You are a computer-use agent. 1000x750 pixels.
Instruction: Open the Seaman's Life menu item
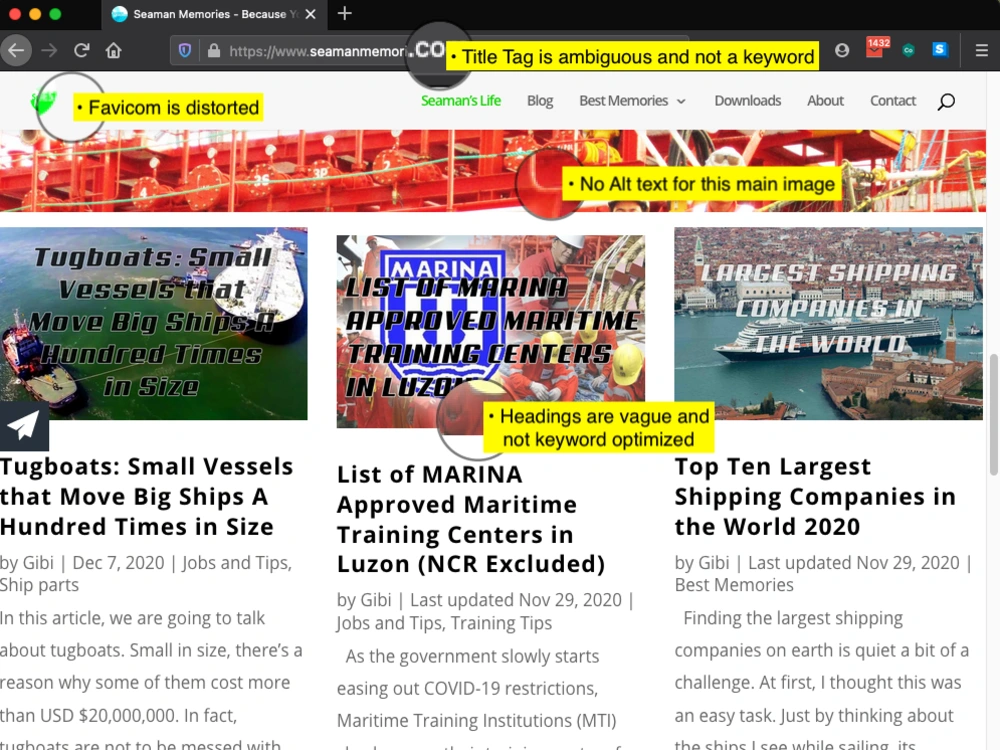coord(460,101)
